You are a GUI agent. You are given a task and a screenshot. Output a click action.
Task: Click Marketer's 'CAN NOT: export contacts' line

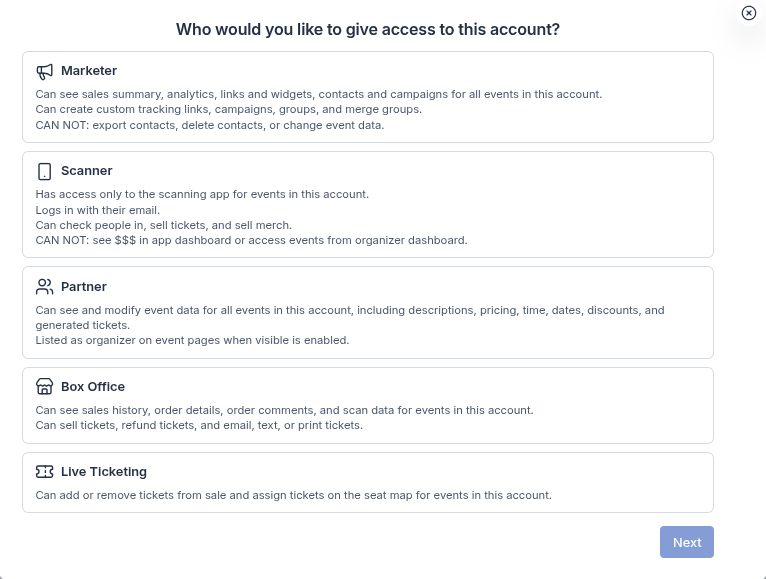(x=210, y=125)
